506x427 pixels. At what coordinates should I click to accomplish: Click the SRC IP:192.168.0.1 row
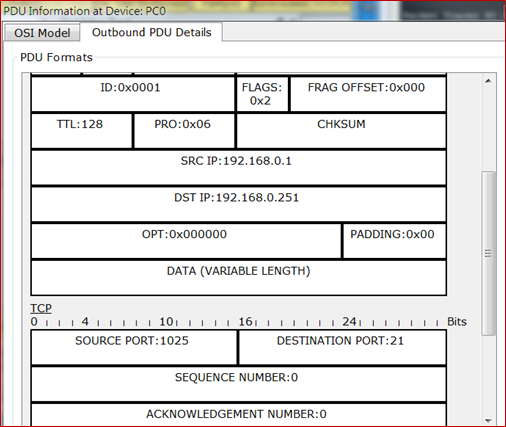point(239,167)
